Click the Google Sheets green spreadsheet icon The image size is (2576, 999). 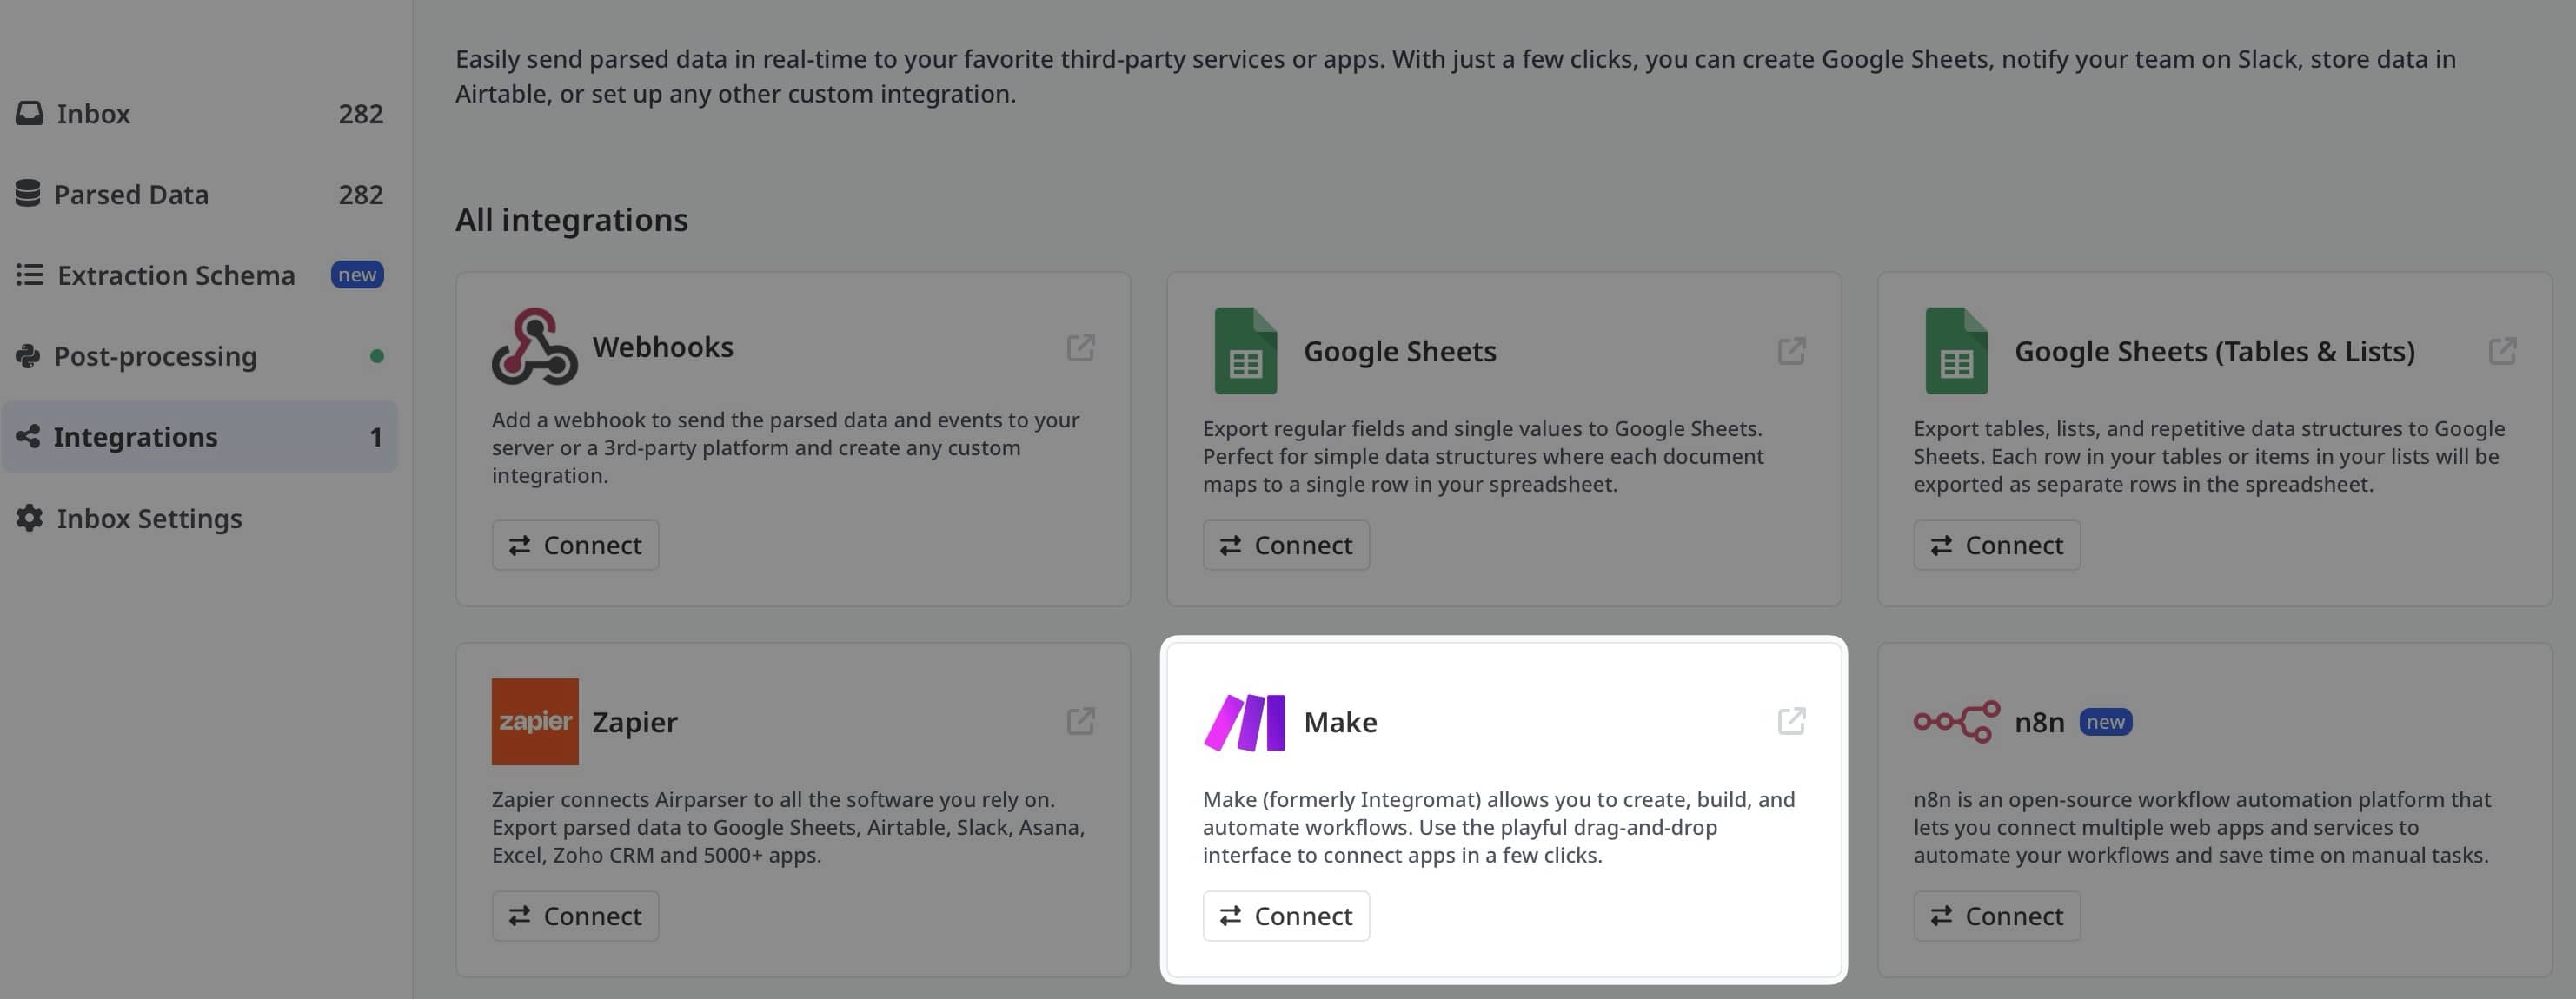1244,351
